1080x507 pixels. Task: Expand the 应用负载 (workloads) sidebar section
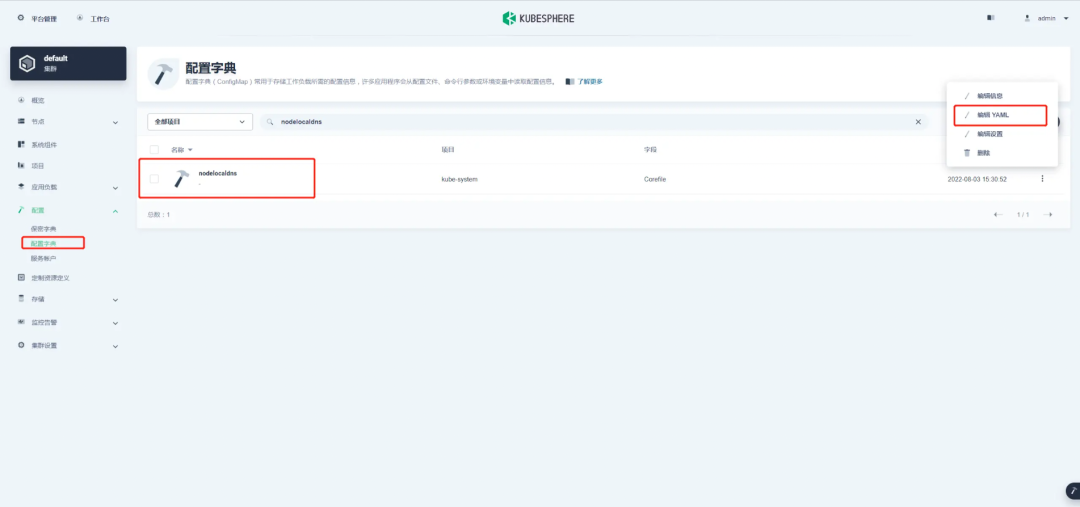[x=68, y=187]
